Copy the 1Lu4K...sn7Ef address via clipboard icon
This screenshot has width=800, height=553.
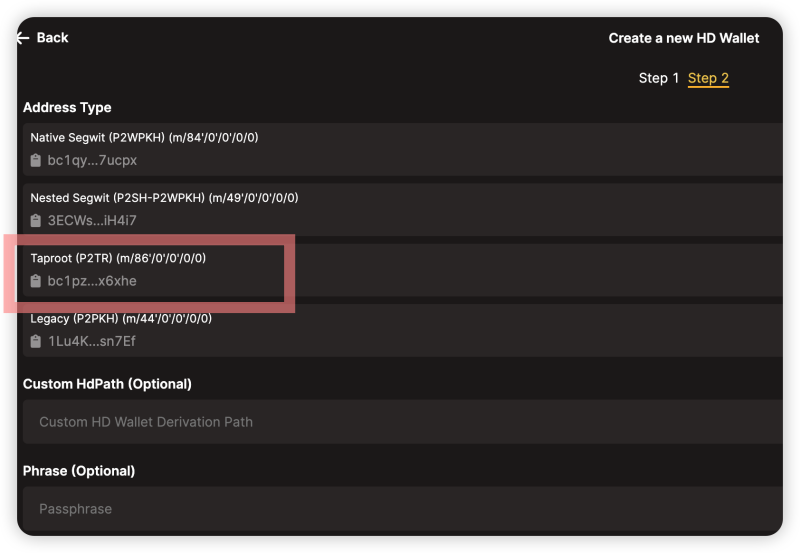tap(35, 341)
